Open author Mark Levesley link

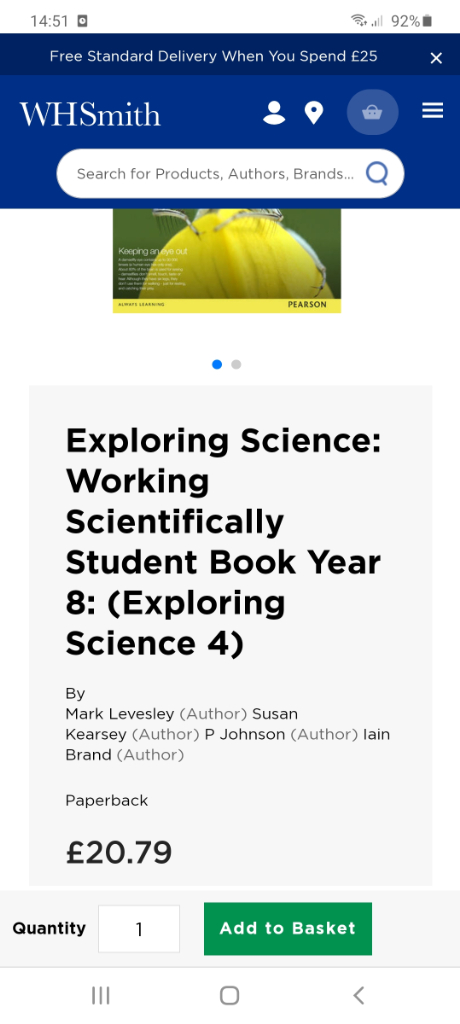click(120, 714)
